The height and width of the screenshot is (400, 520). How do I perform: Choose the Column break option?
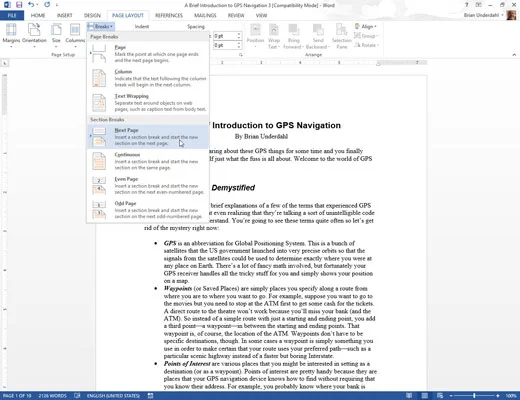click(148, 78)
